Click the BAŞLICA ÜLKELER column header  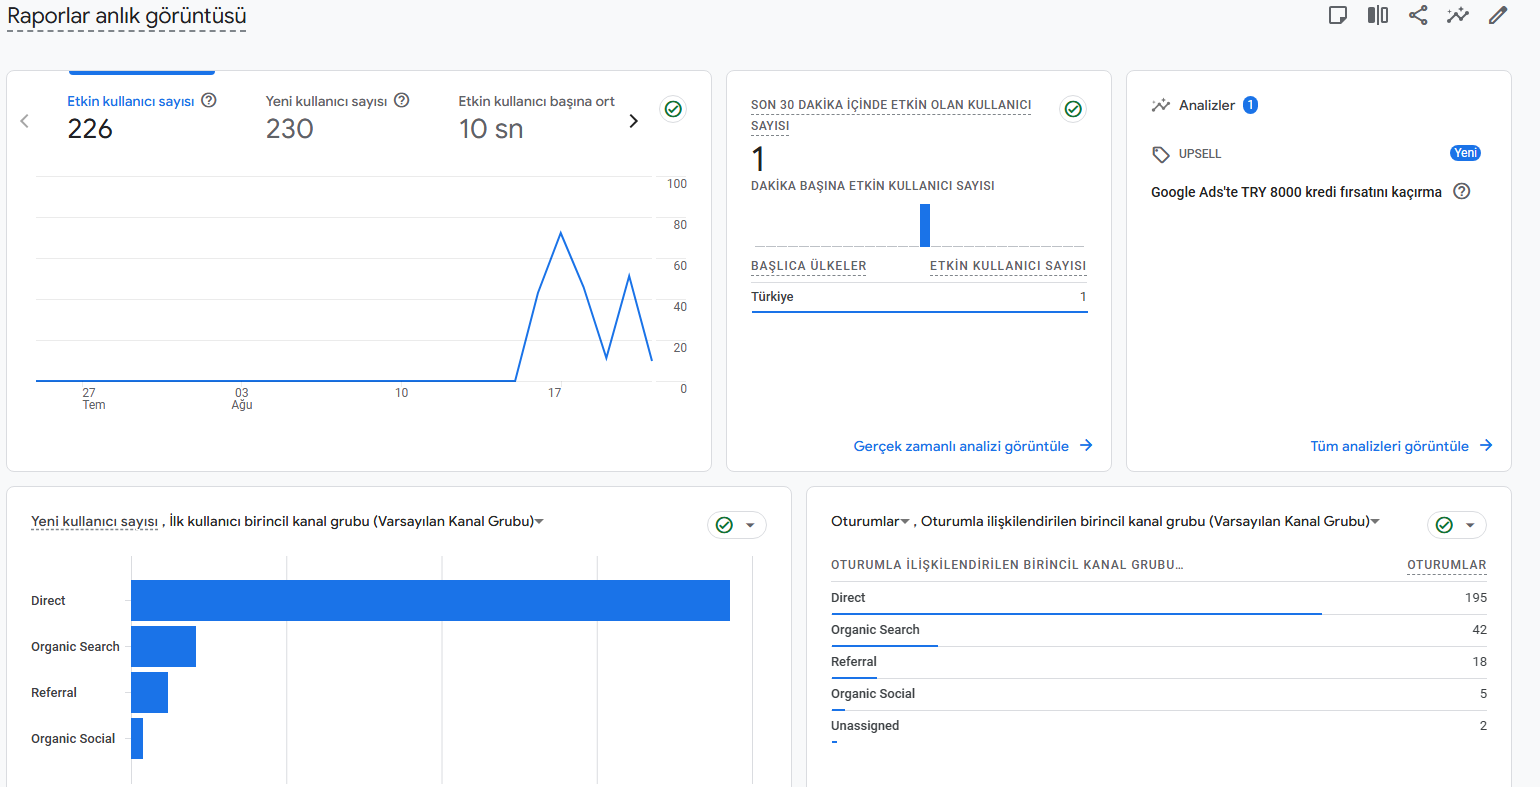[x=809, y=266]
